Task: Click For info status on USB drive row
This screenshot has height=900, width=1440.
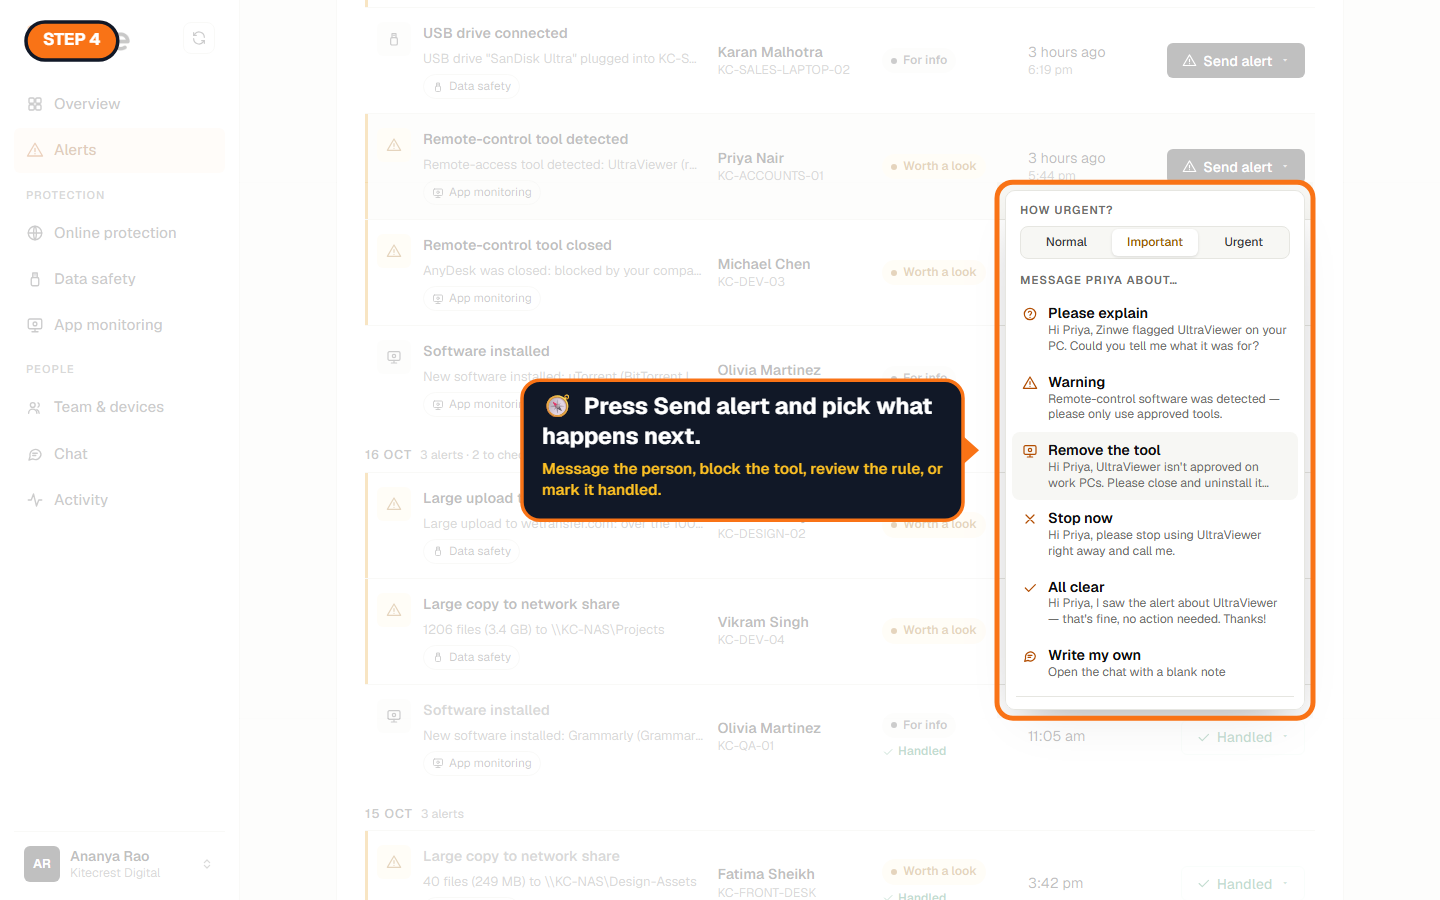Action: pos(919,60)
